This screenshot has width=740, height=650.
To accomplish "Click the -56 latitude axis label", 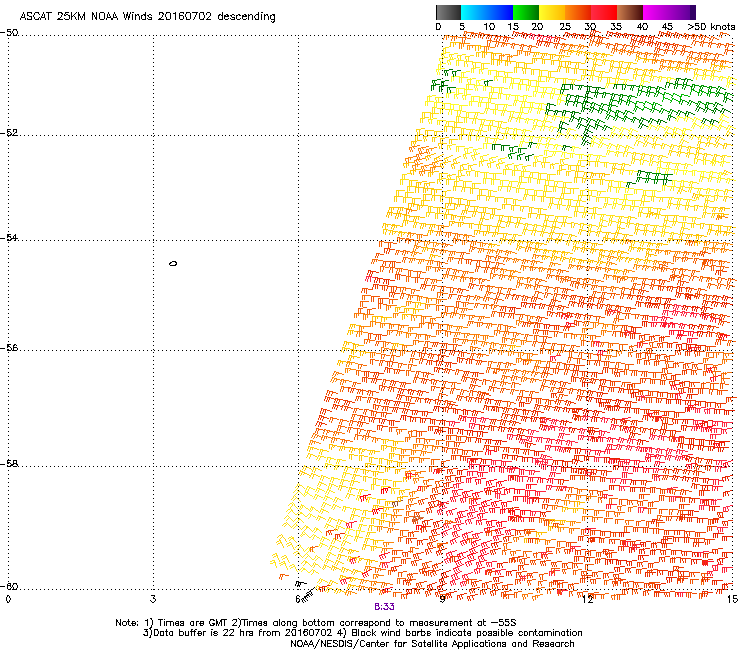I will tap(9, 348).
